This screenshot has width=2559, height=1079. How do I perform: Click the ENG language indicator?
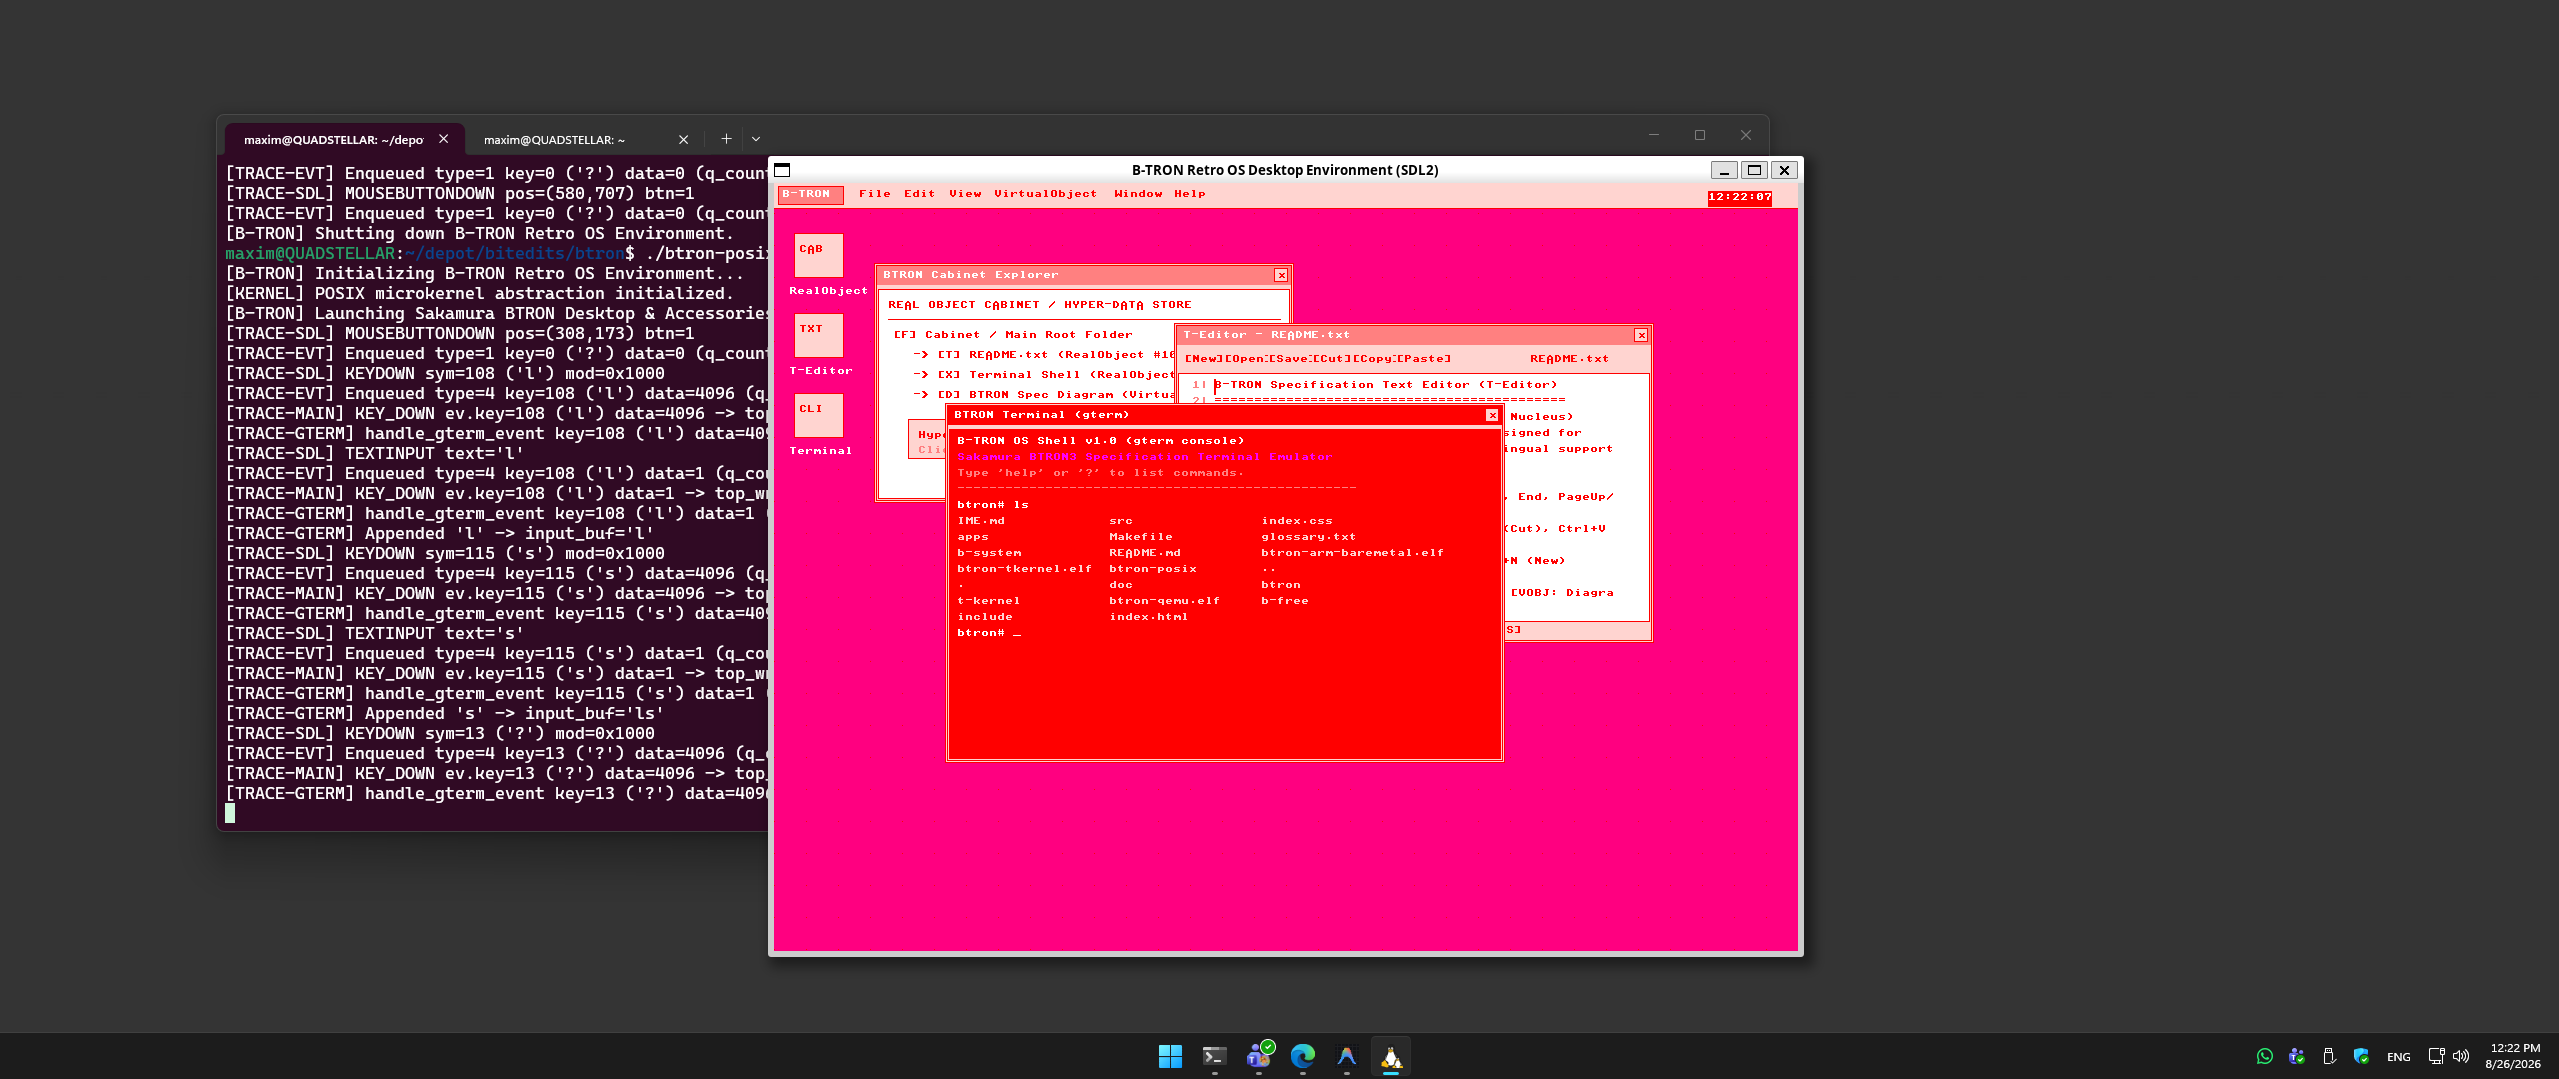tap(2398, 1057)
